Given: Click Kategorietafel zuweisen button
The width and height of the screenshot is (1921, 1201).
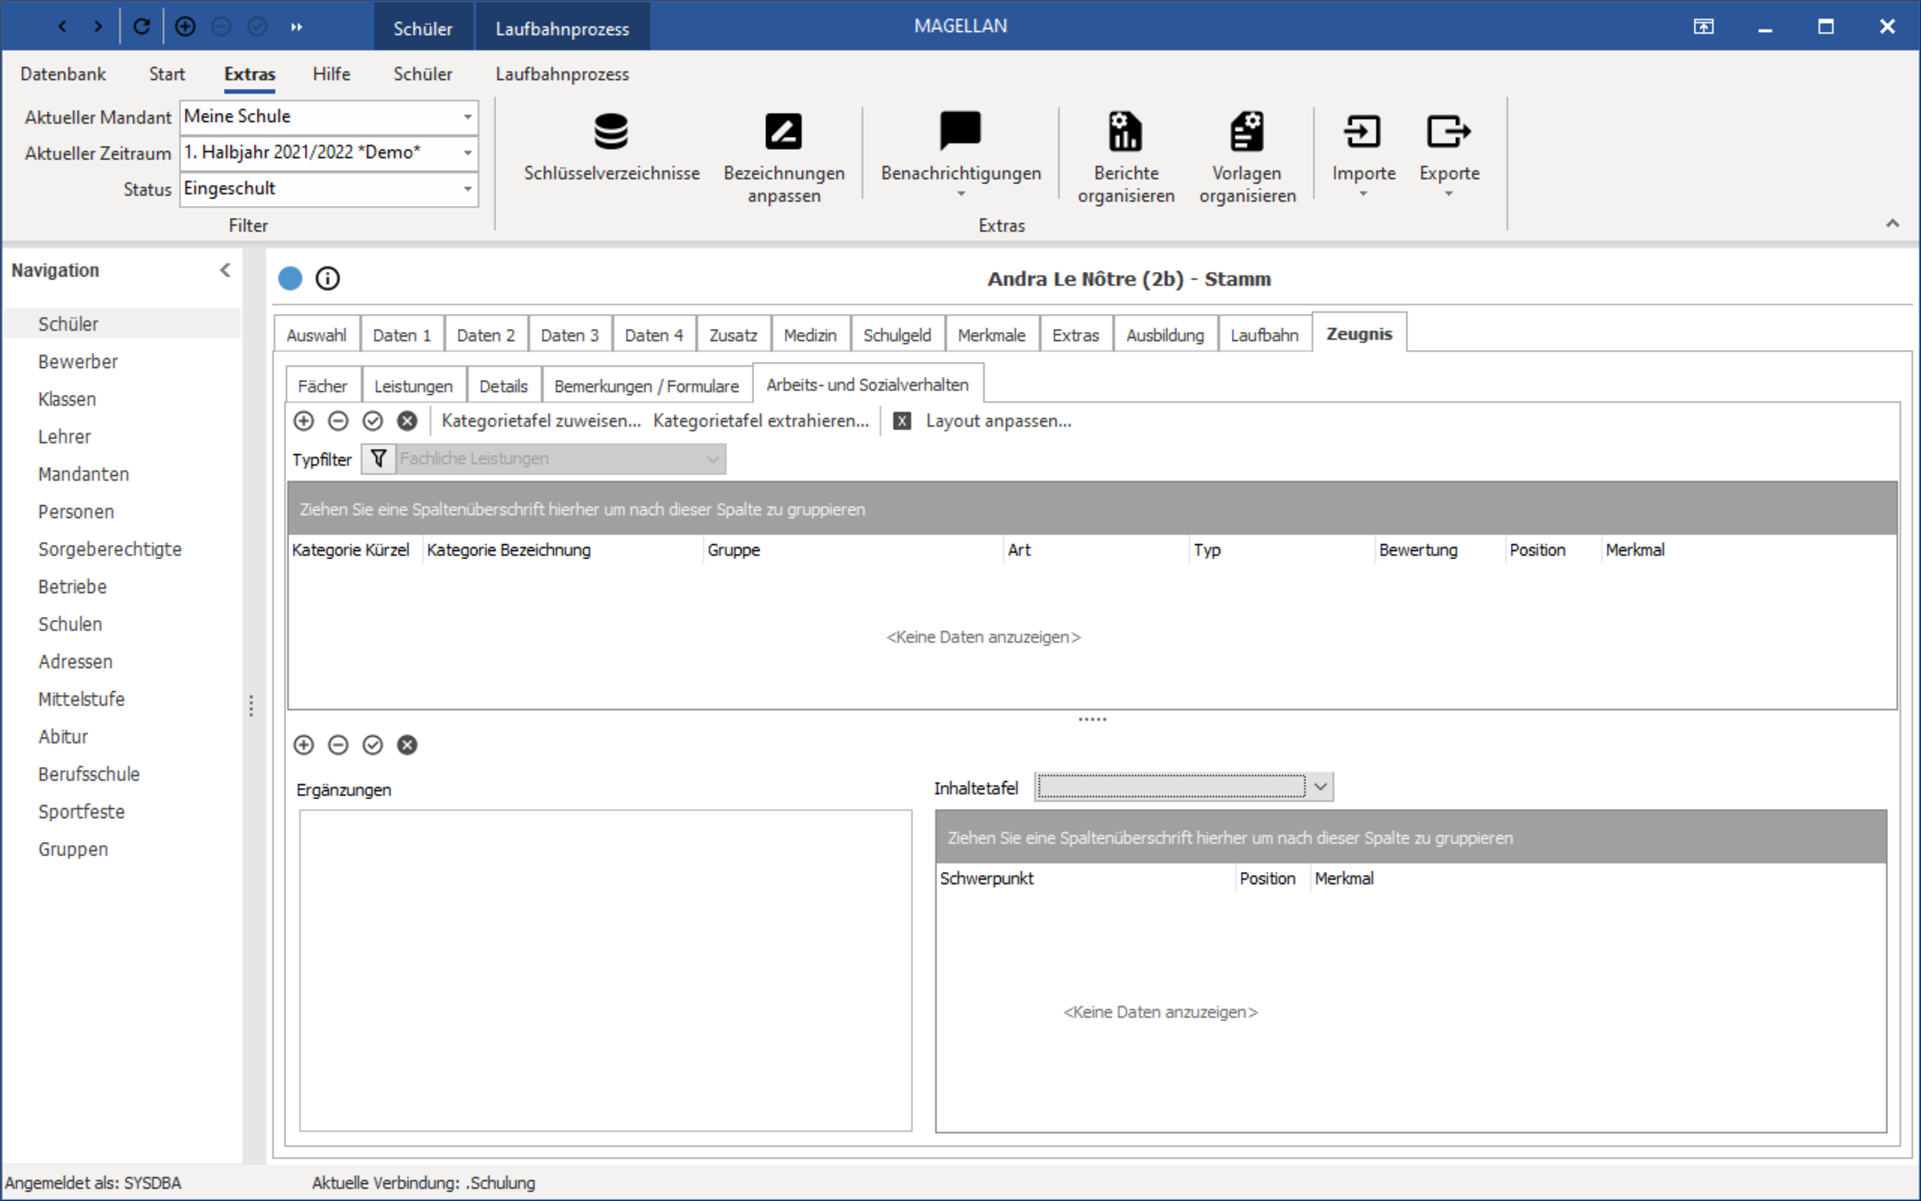Looking at the screenshot, I should pyautogui.click(x=541, y=421).
